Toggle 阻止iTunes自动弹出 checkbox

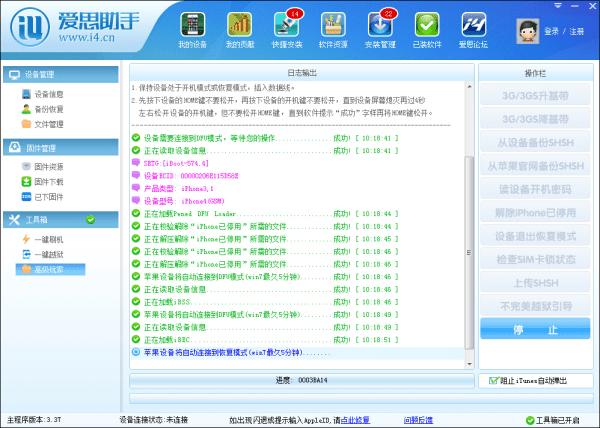494,381
